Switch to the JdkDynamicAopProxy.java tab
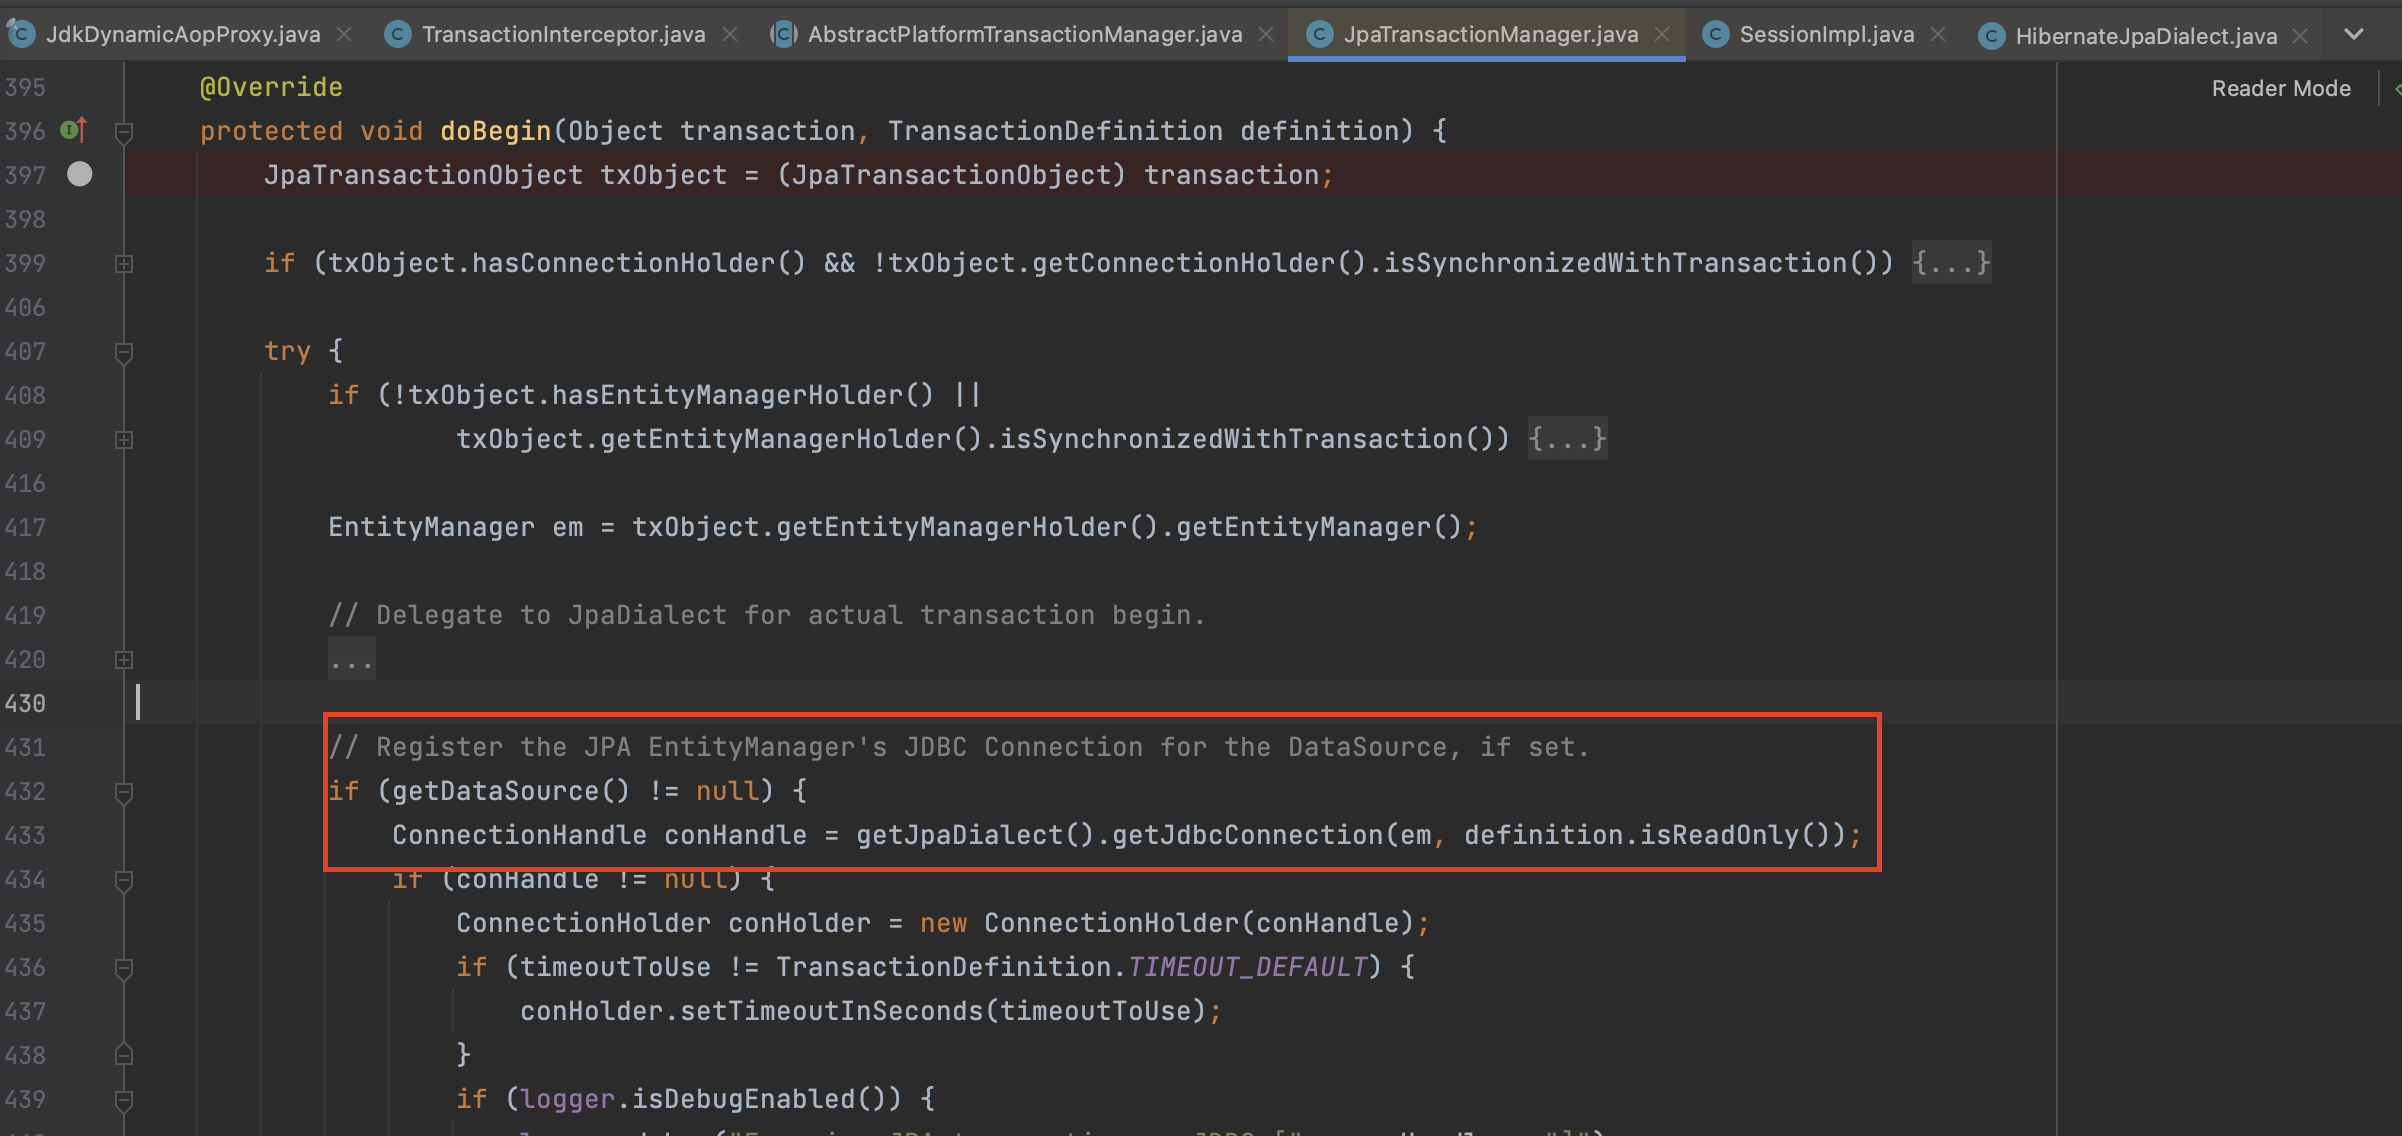 (183, 35)
